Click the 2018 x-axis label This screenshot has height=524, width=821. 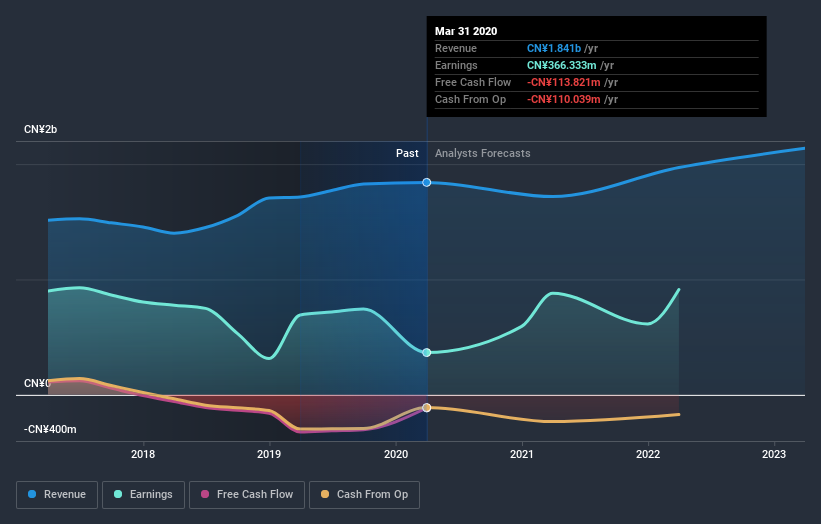click(x=143, y=454)
